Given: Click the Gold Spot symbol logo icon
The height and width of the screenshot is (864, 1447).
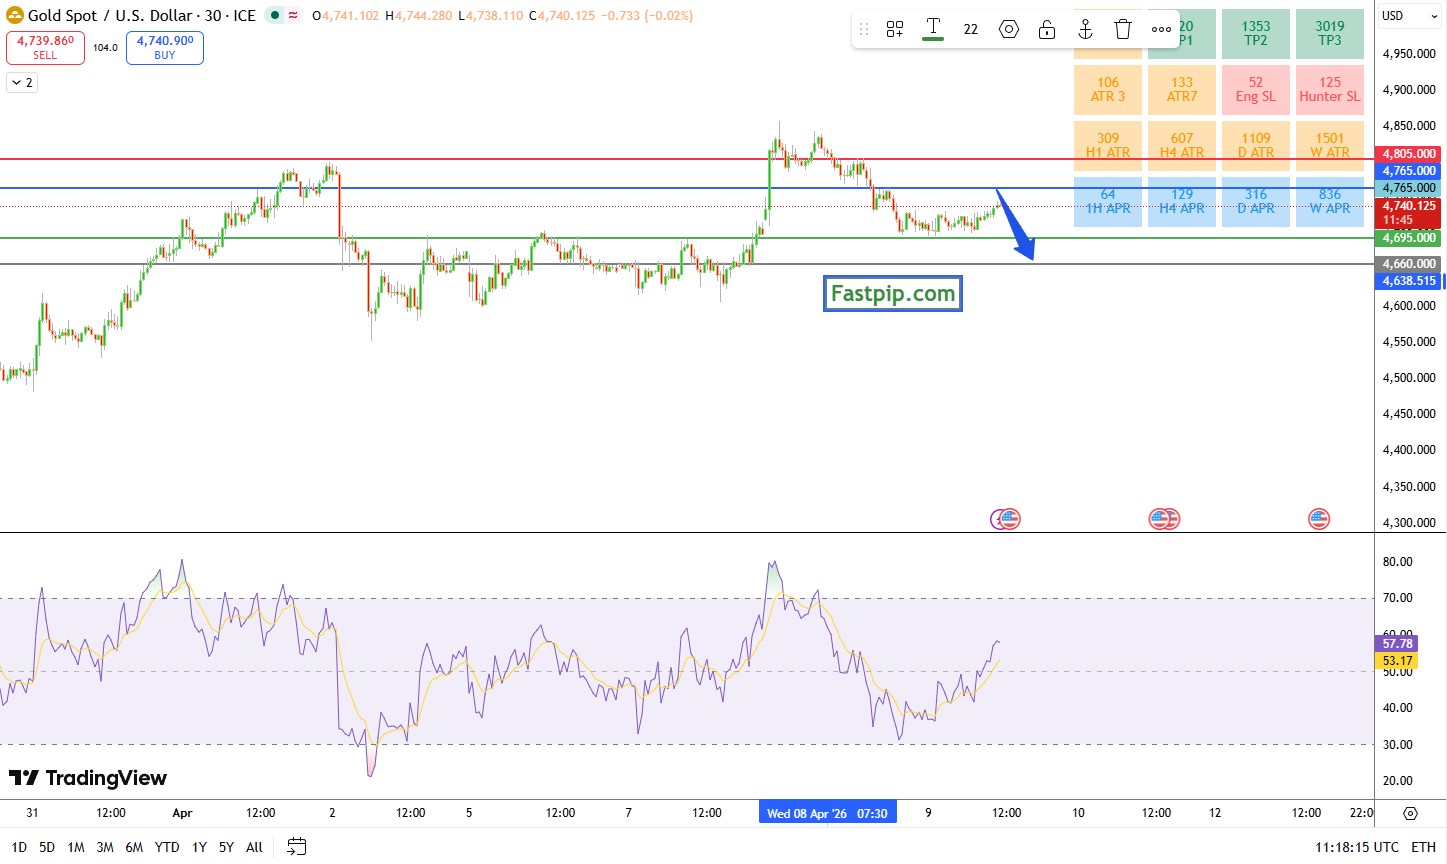Looking at the screenshot, I should (14, 16).
